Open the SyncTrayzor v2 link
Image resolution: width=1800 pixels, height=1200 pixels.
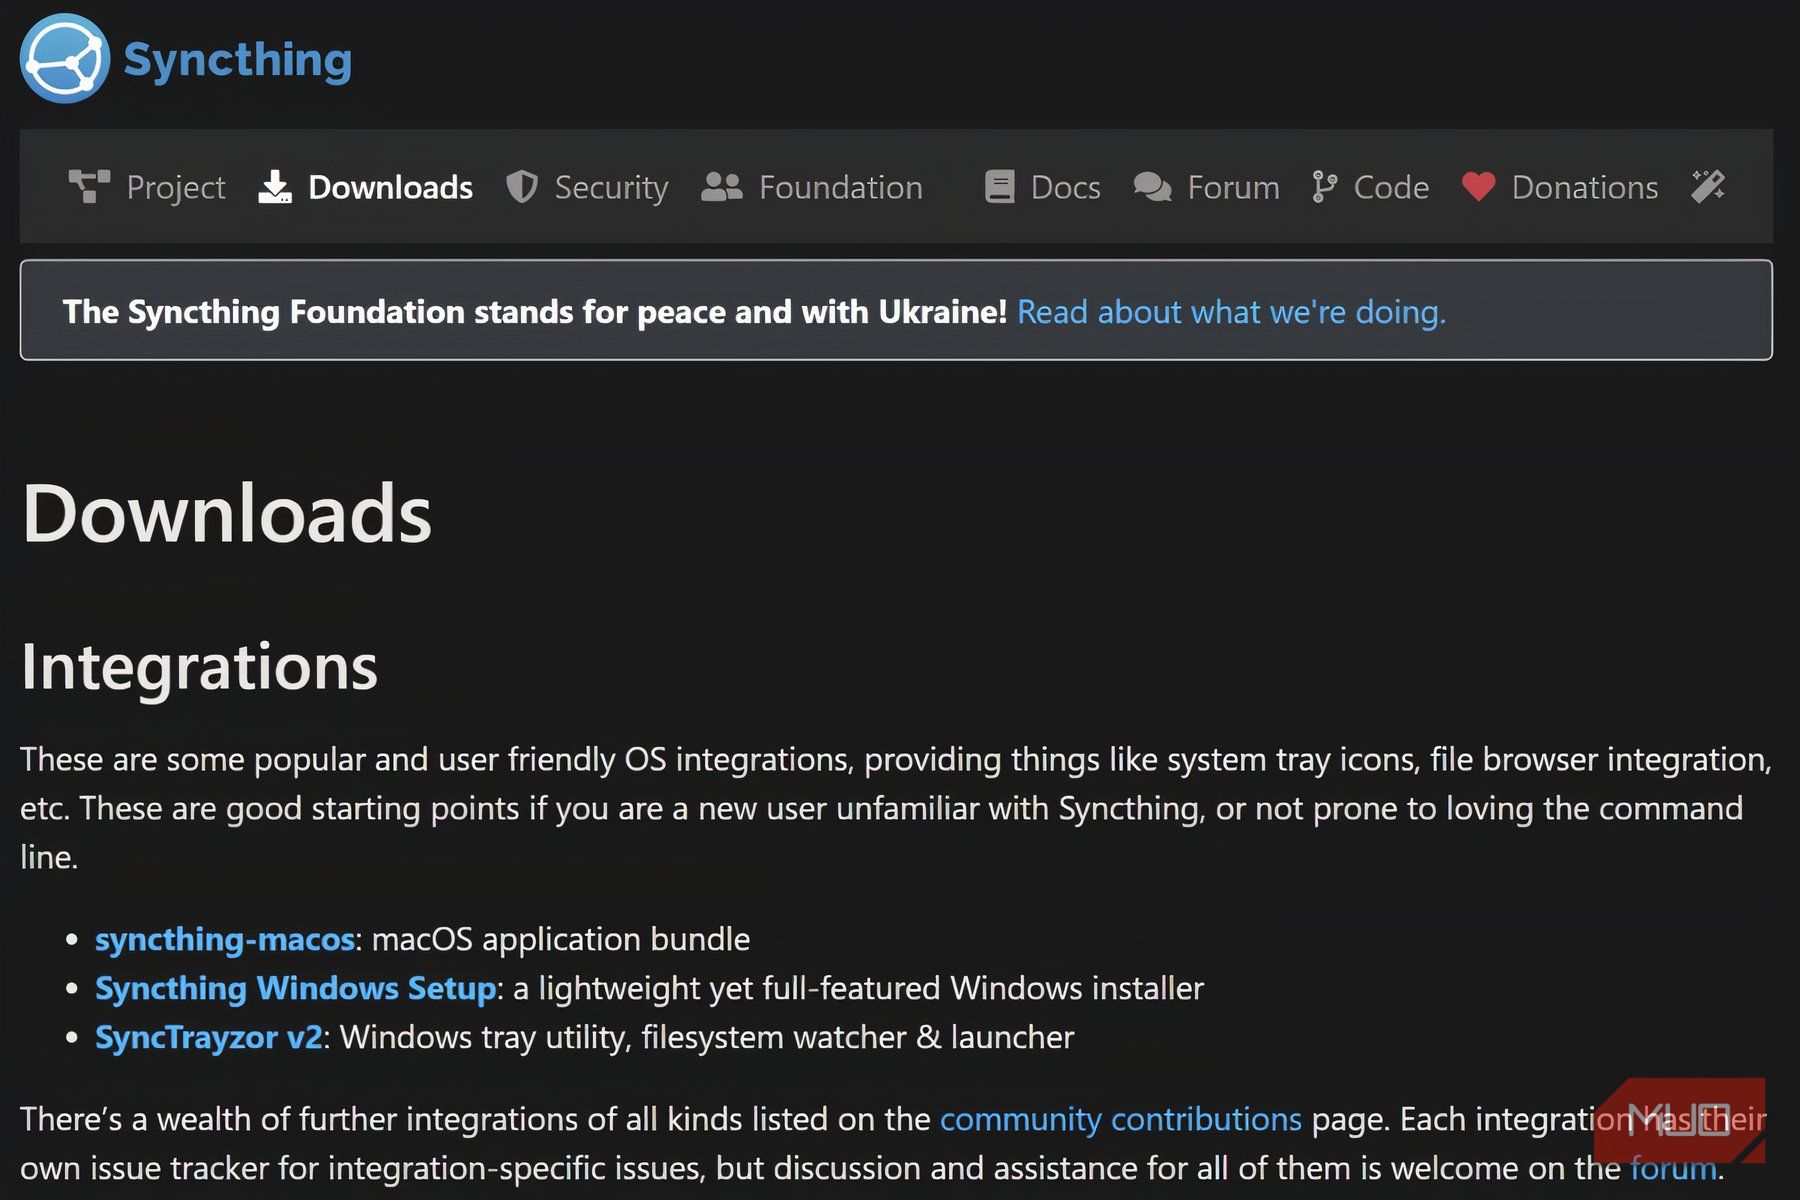209,1038
